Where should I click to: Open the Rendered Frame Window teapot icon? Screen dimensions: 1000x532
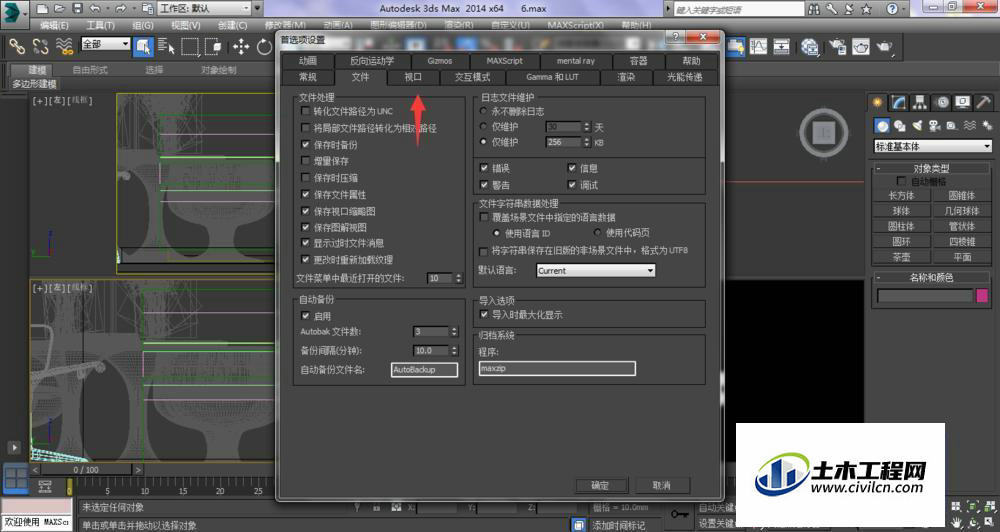(x=861, y=47)
